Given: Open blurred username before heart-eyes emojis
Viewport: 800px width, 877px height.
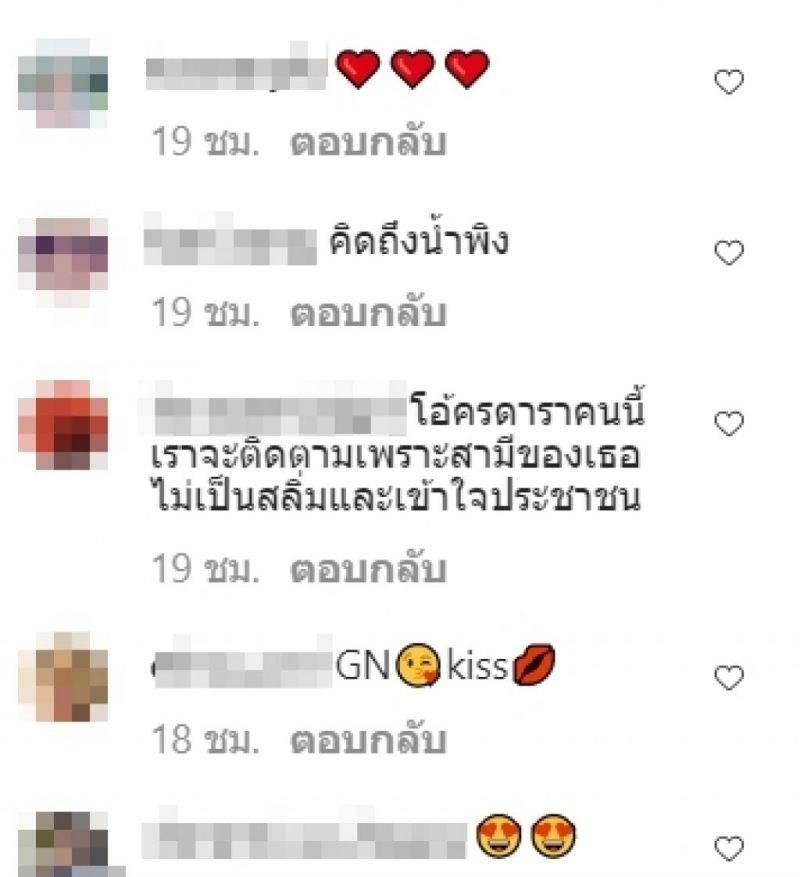Looking at the screenshot, I should point(304,835).
